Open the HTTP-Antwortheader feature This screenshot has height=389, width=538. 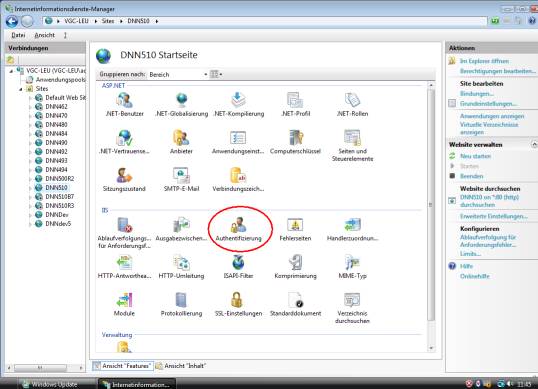coord(124,267)
